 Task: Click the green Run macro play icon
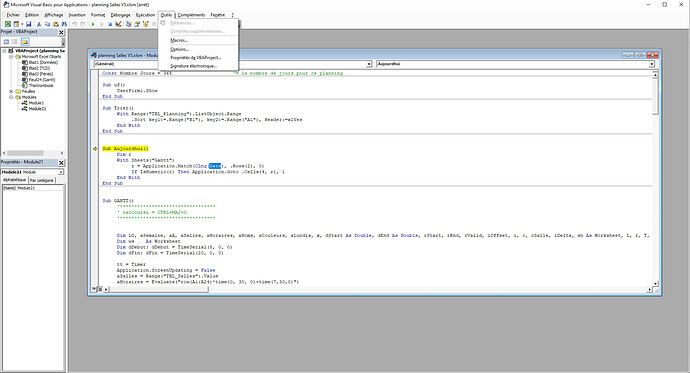93,24
